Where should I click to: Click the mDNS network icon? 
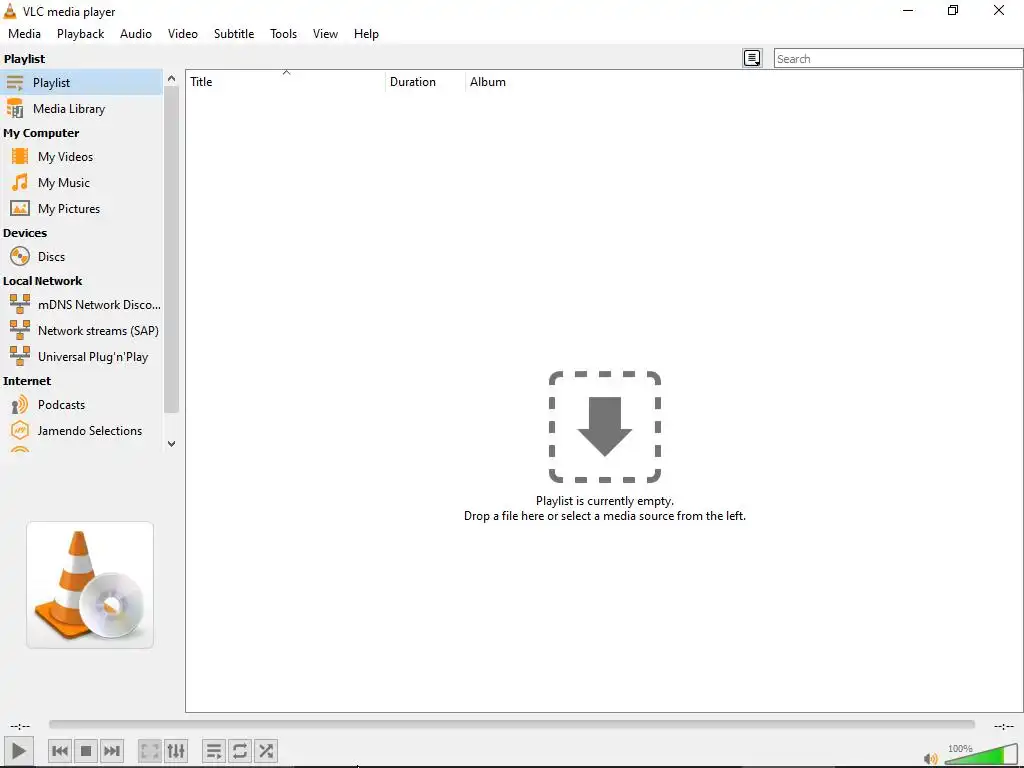[x=20, y=304]
